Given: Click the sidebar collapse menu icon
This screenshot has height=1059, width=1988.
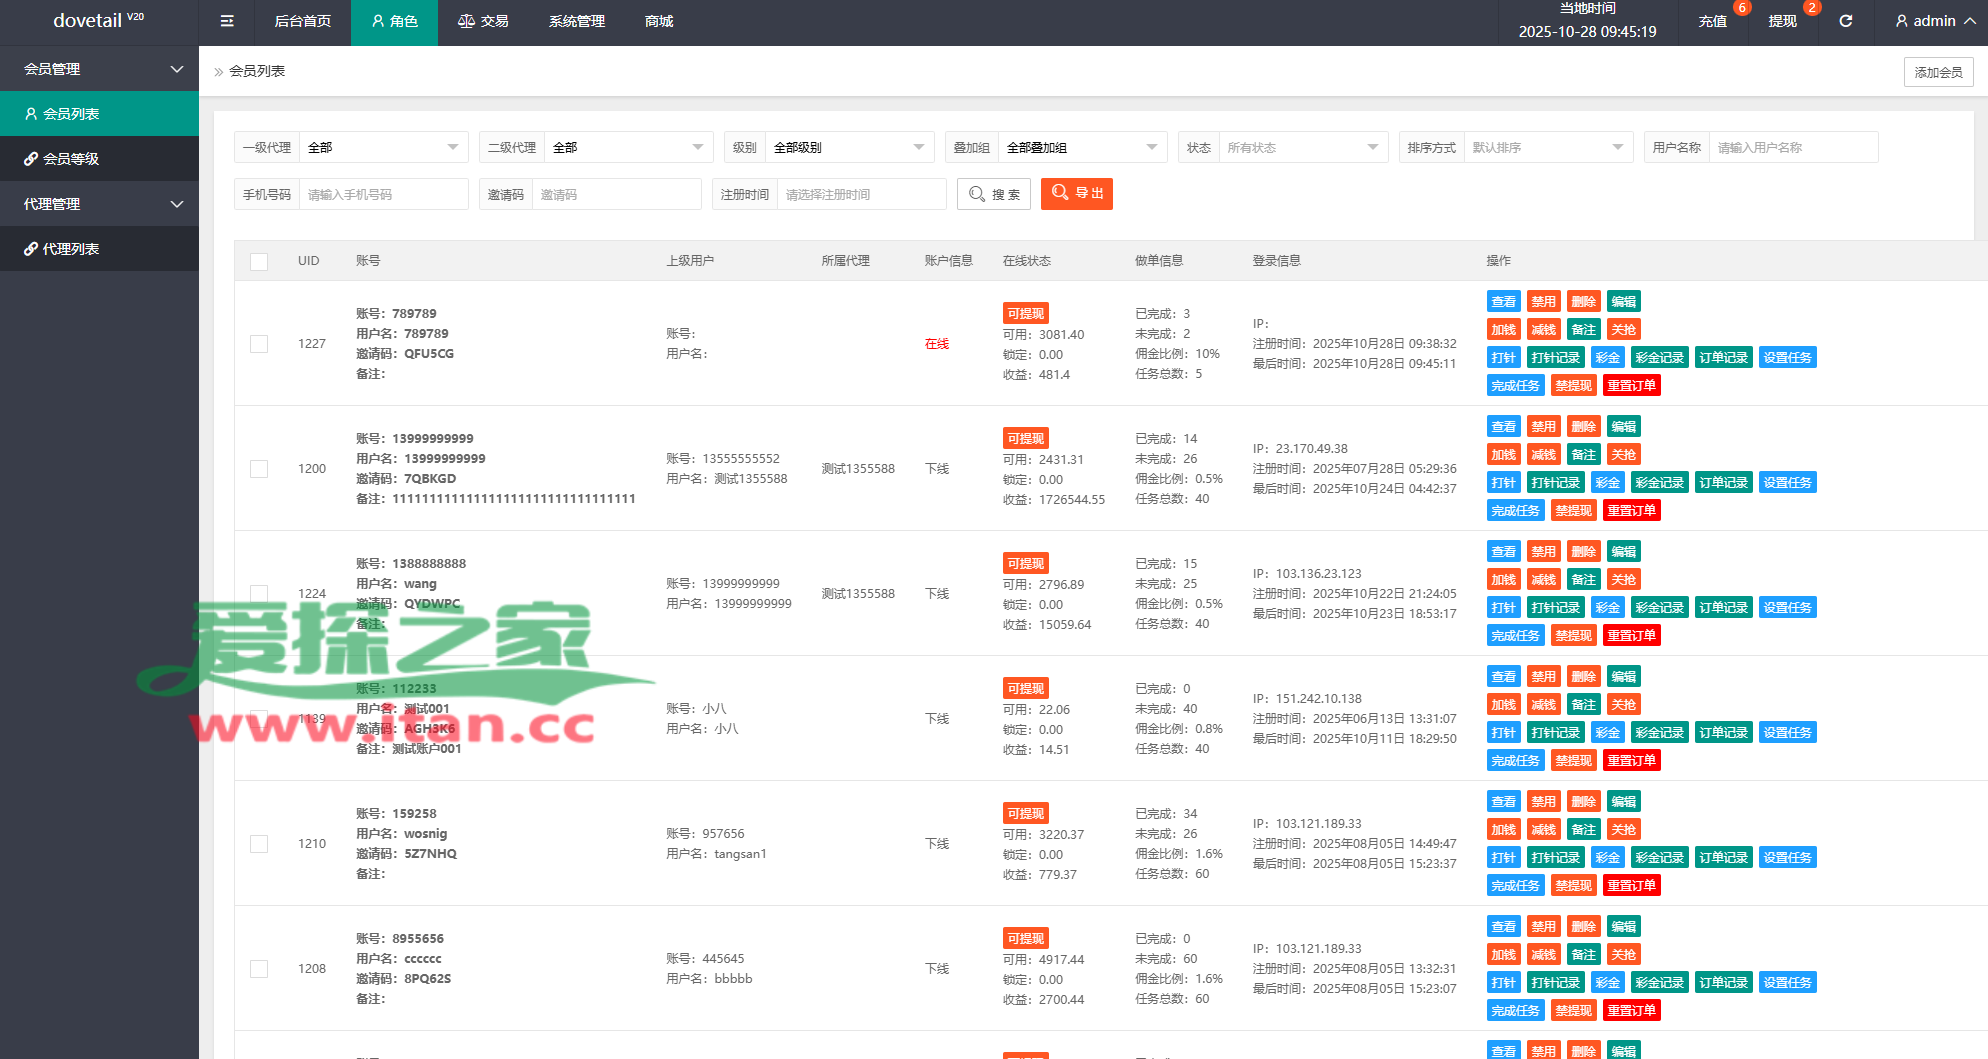Looking at the screenshot, I should tap(227, 21).
